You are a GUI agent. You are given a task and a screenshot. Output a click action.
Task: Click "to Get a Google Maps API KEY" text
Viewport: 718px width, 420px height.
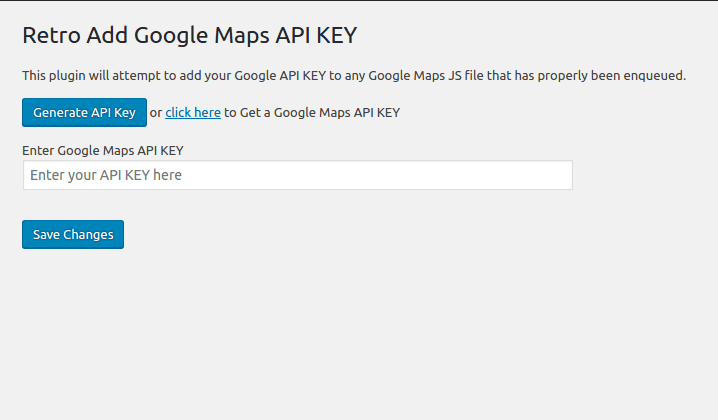click(312, 113)
